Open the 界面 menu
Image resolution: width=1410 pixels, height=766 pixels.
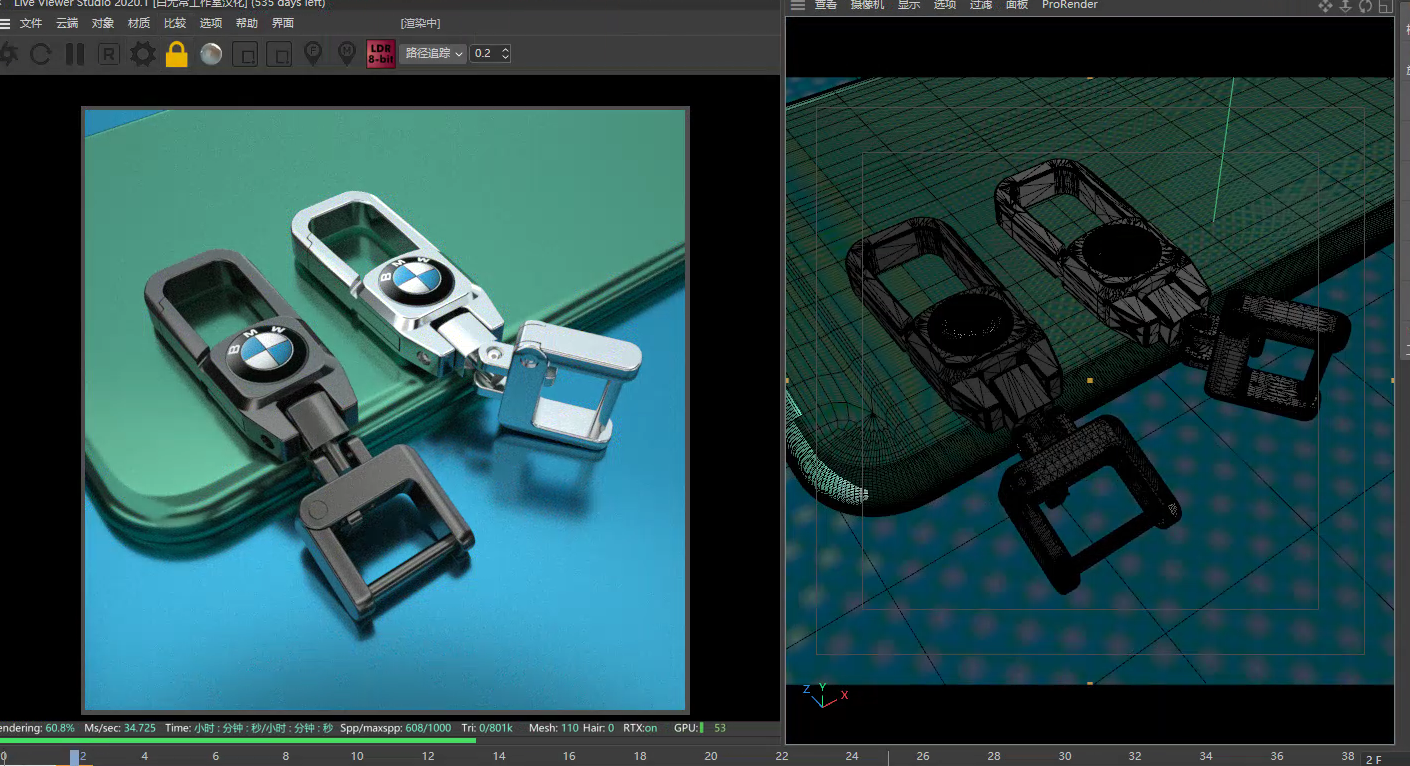click(283, 23)
